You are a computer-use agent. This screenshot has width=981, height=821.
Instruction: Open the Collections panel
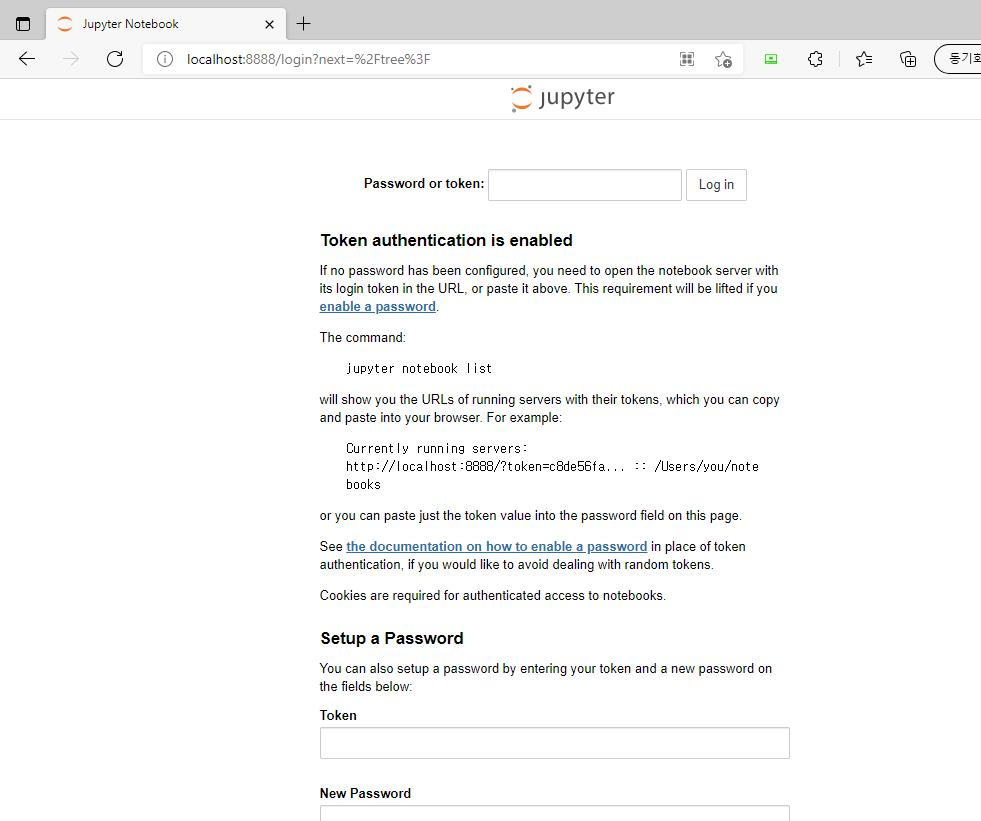[908, 59]
